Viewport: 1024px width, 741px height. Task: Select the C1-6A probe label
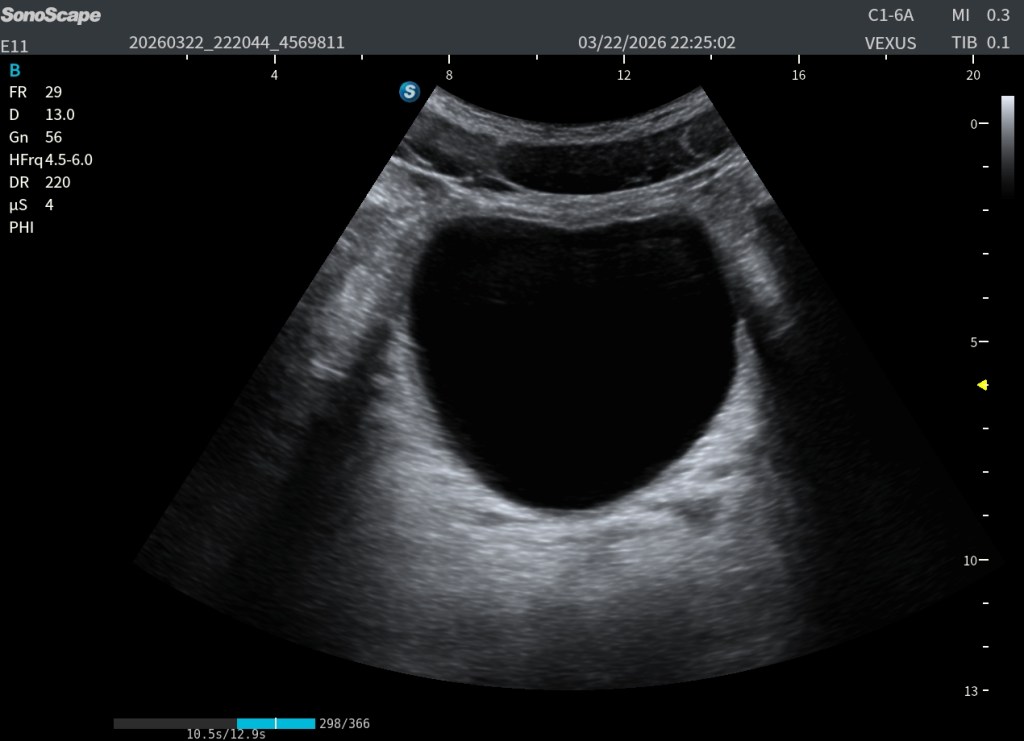pos(890,16)
